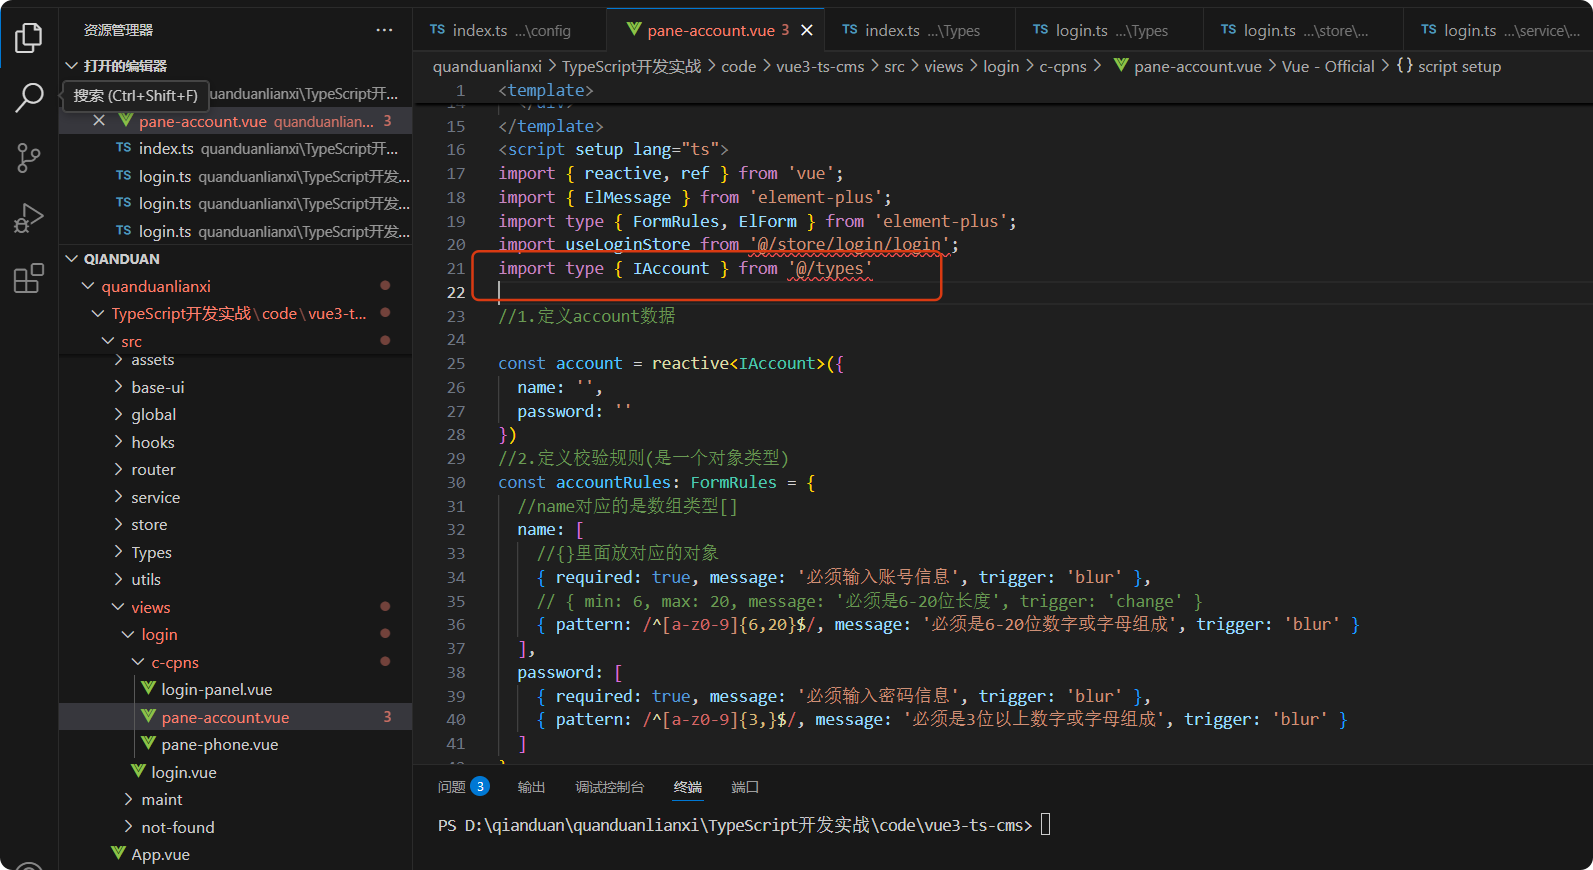Open the Output panel tab
This screenshot has width=1593, height=870.
tap(531, 787)
